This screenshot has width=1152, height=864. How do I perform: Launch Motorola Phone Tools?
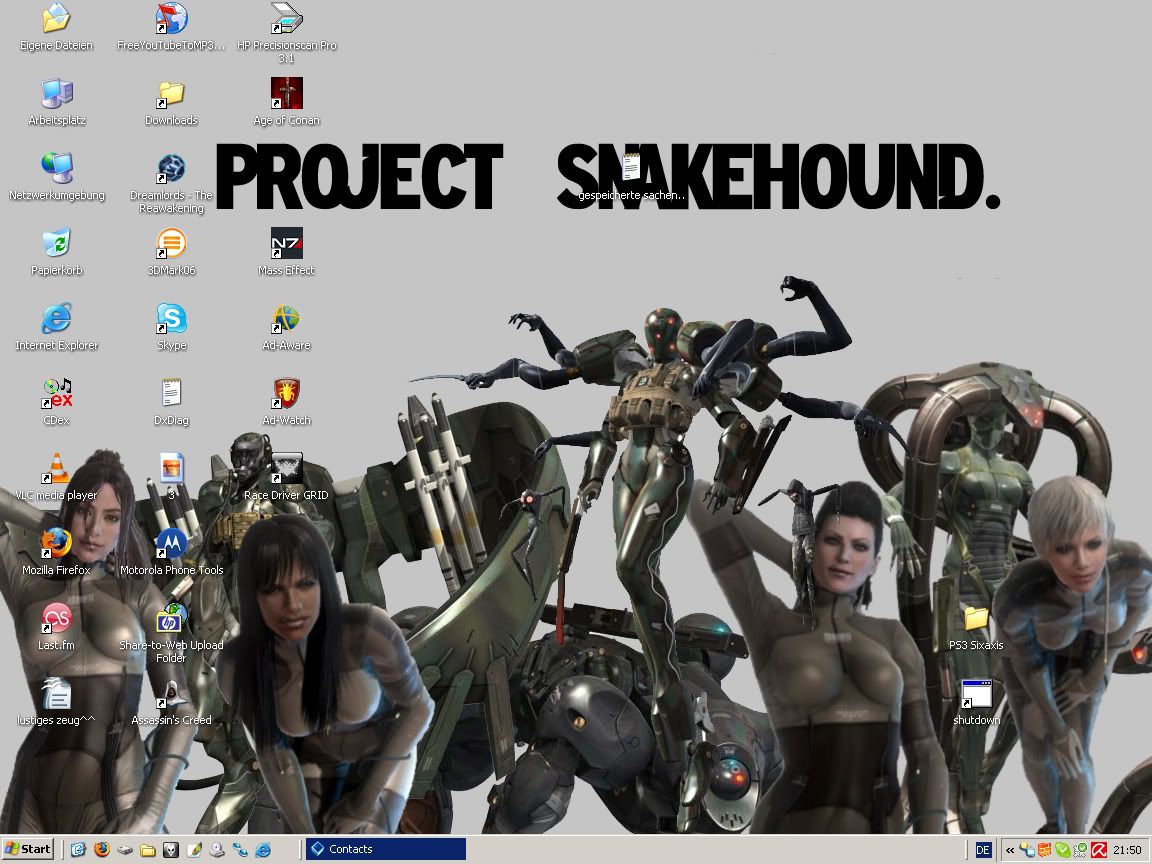click(x=171, y=552)
